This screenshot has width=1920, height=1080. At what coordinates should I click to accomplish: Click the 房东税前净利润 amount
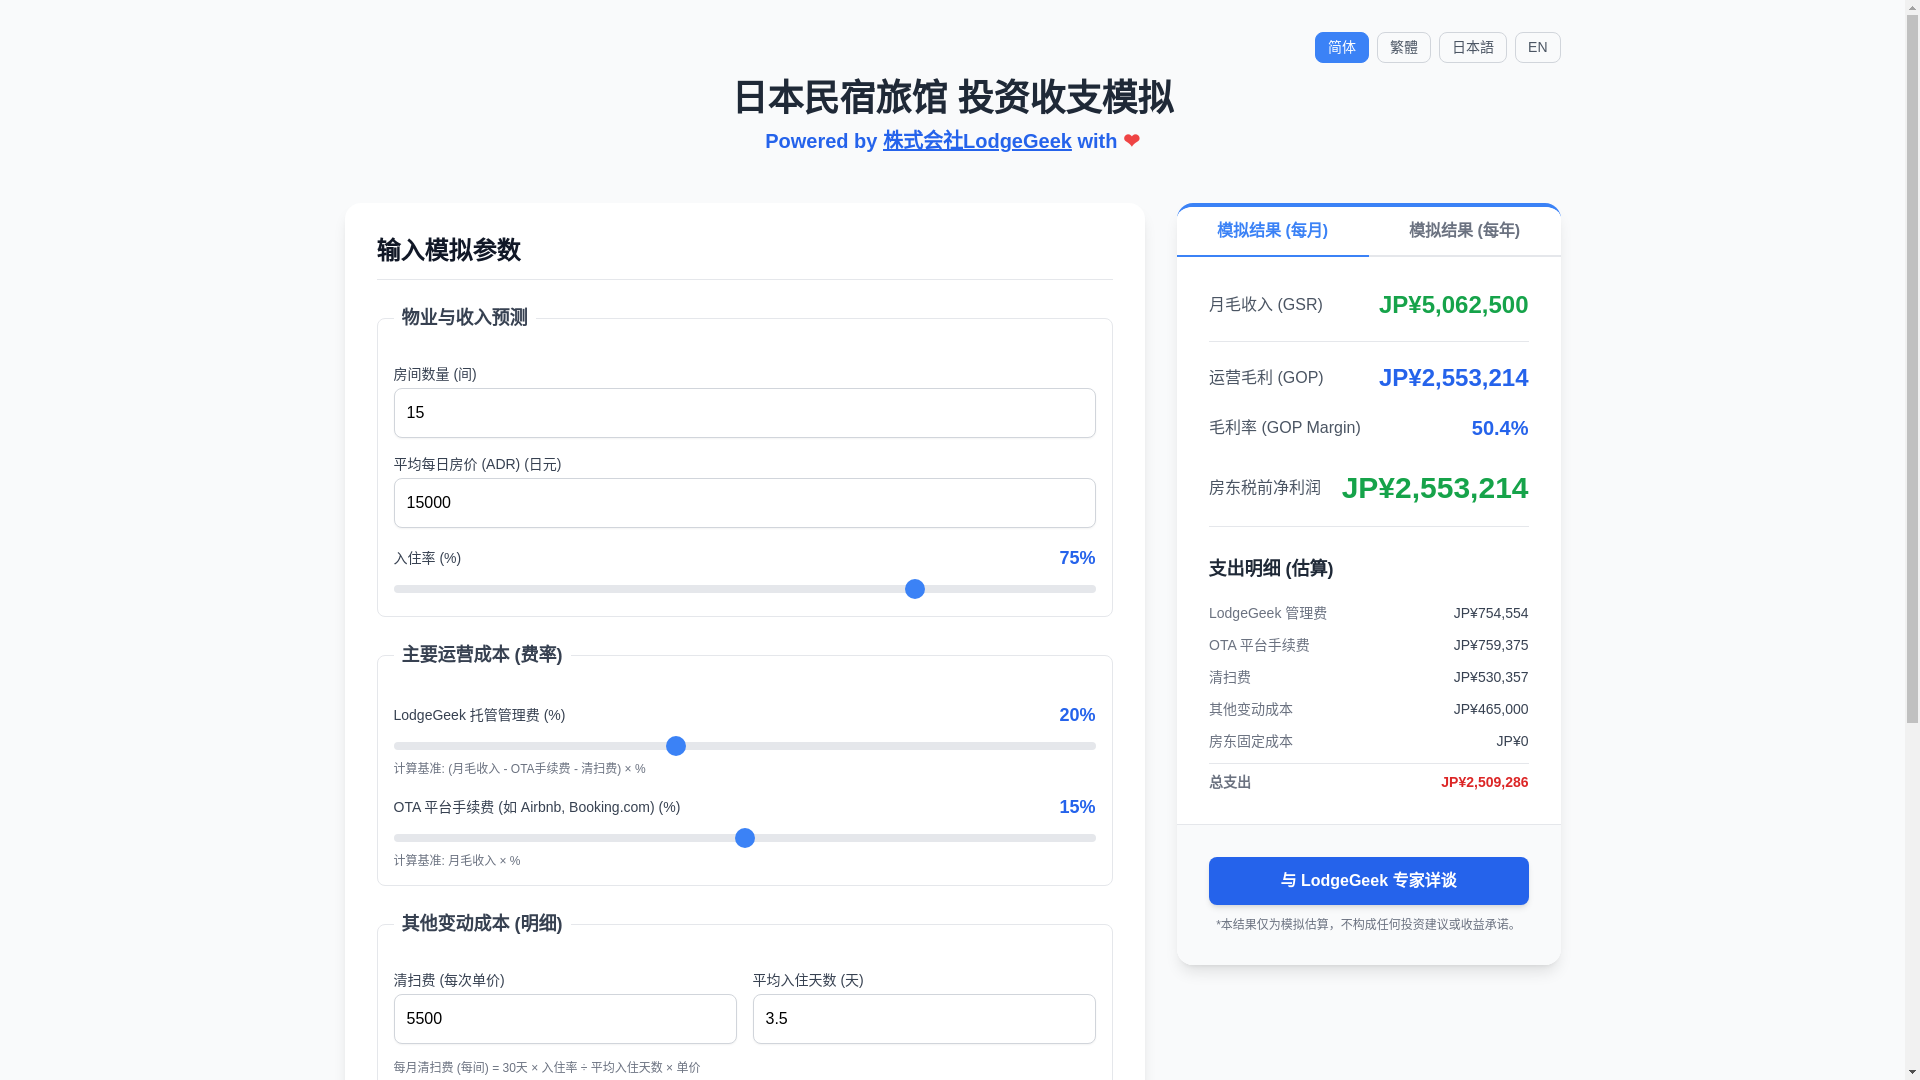click(1434, 488)
